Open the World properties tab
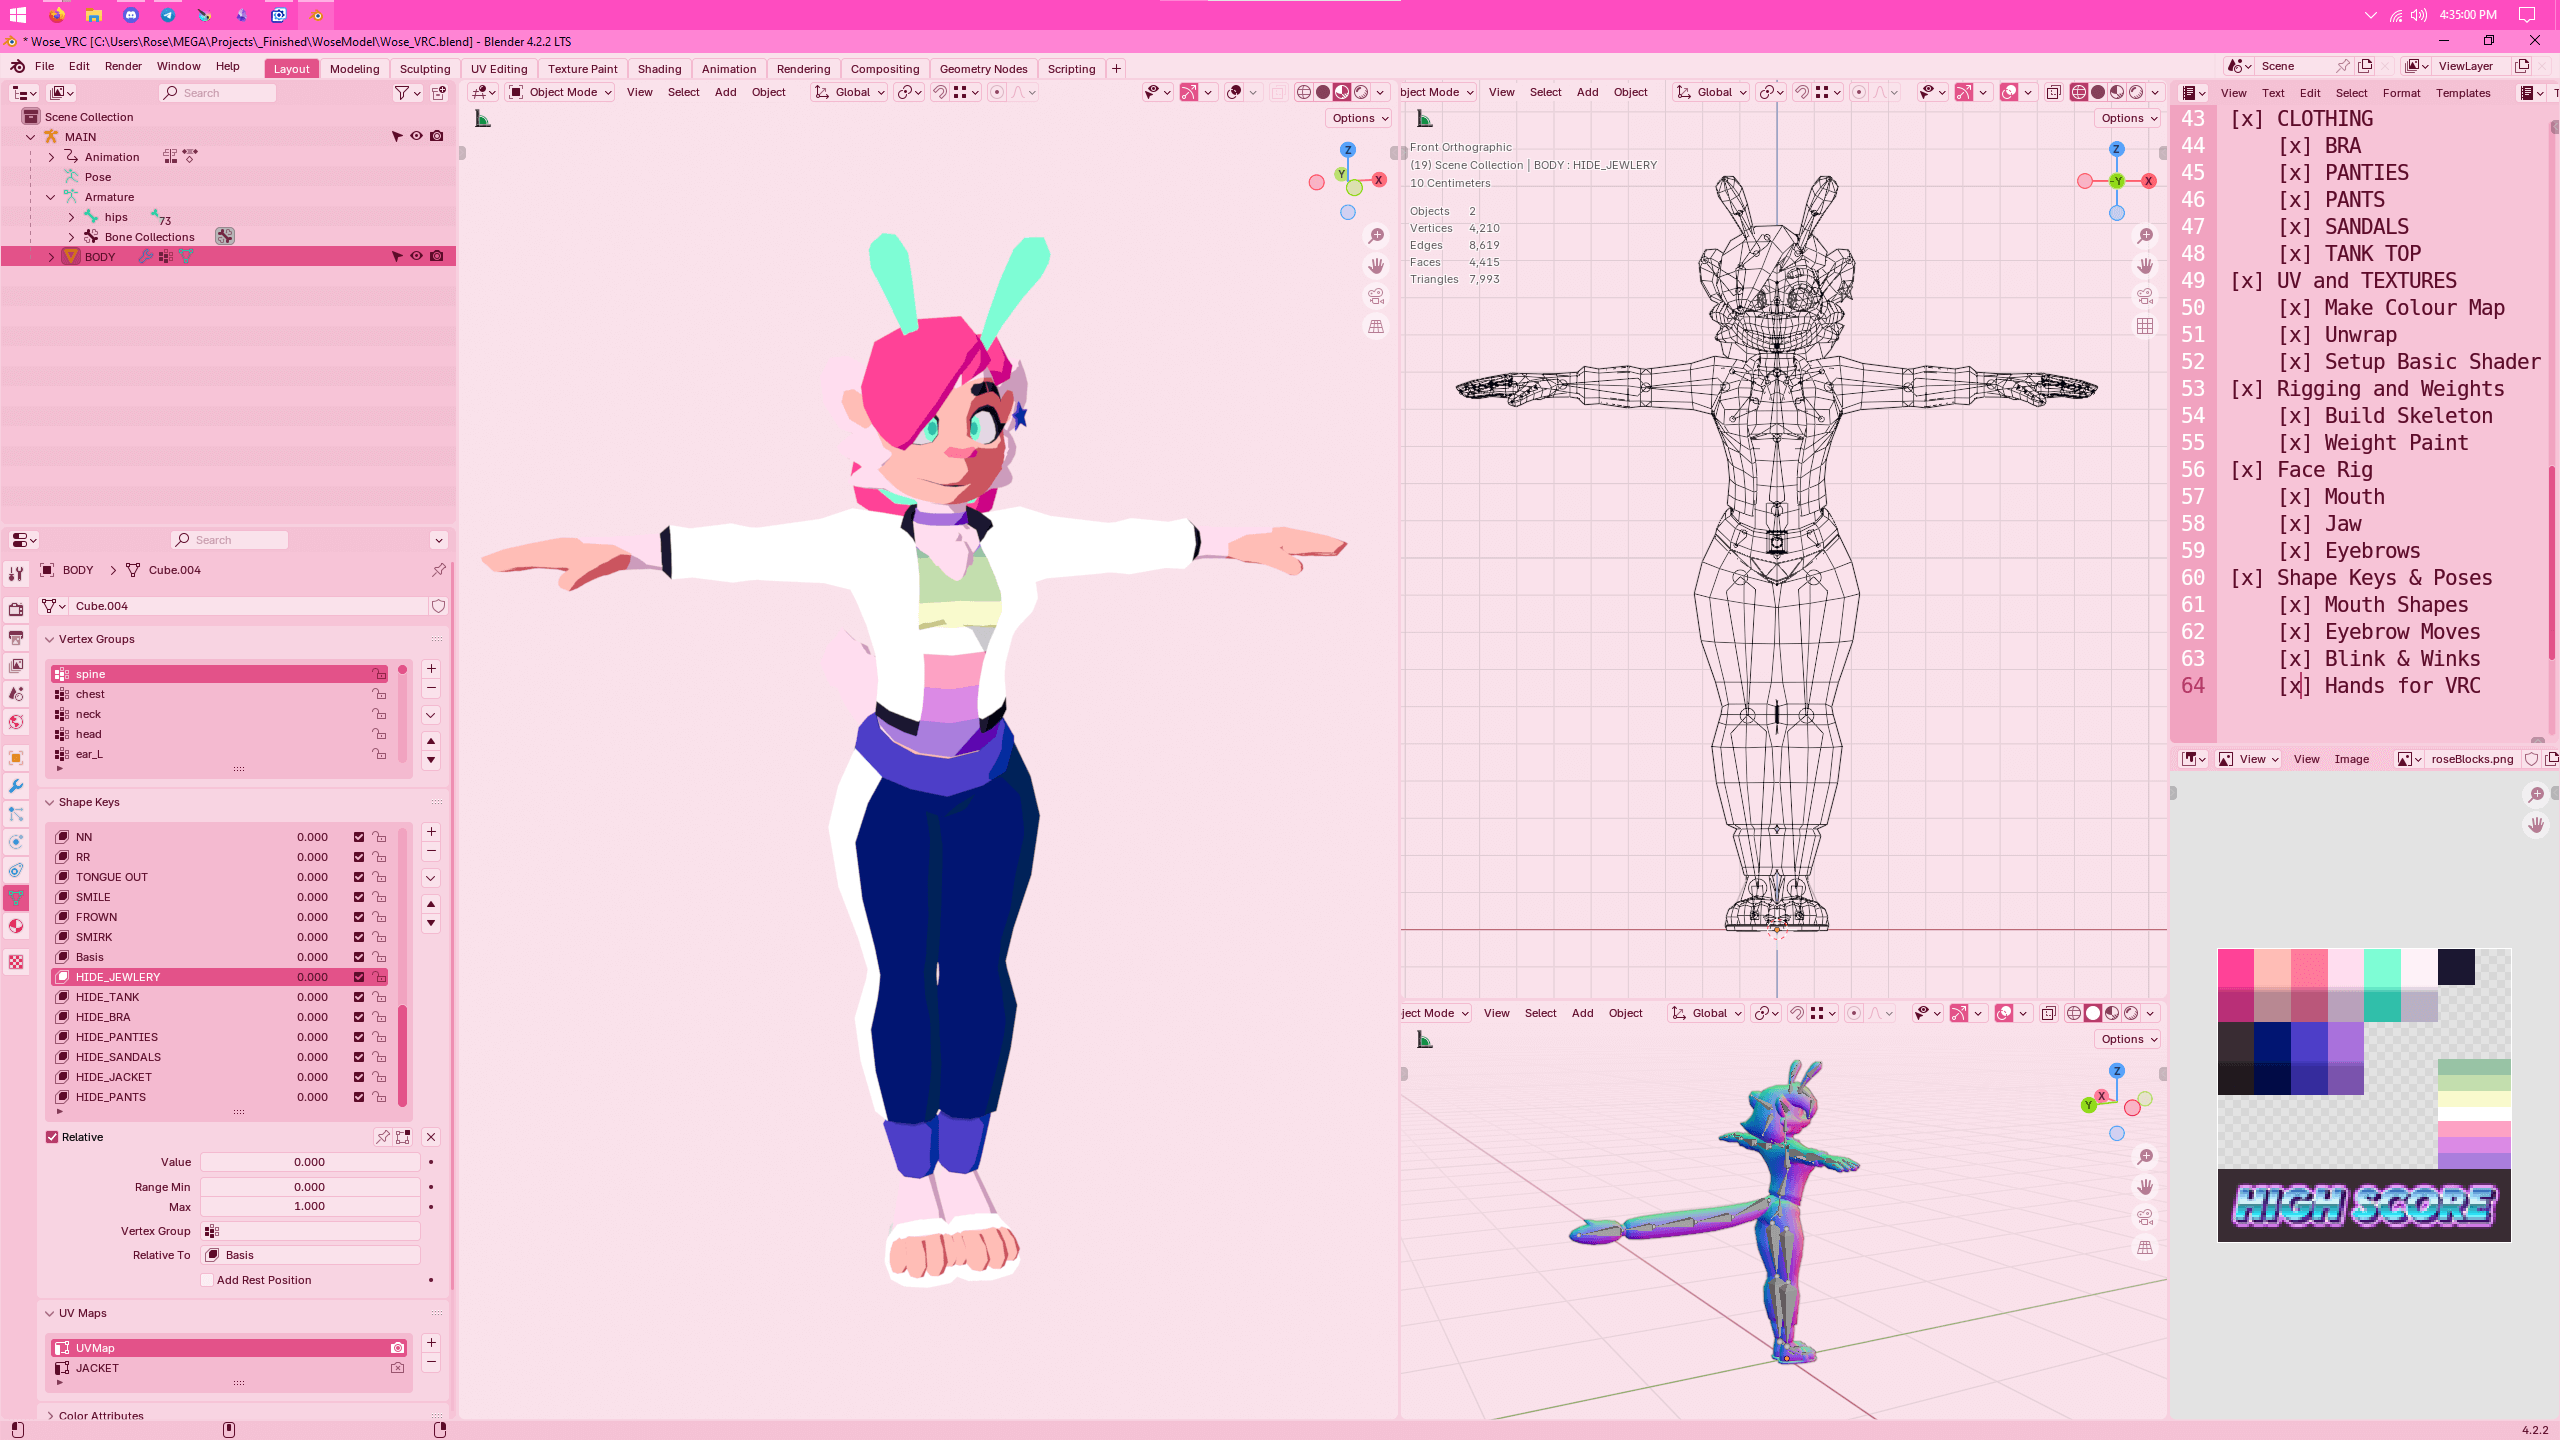 (16, 721)
